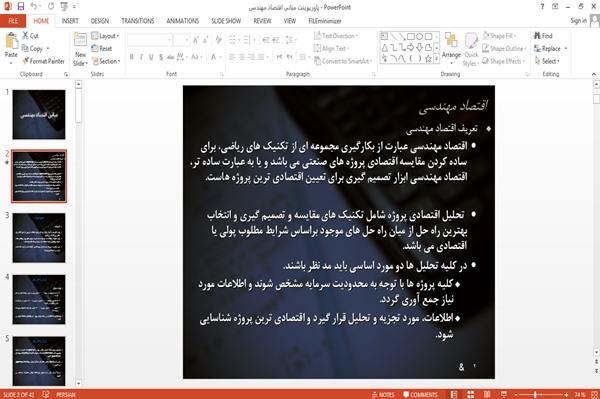Start Slide Show from status bar icon

[504, 395]
